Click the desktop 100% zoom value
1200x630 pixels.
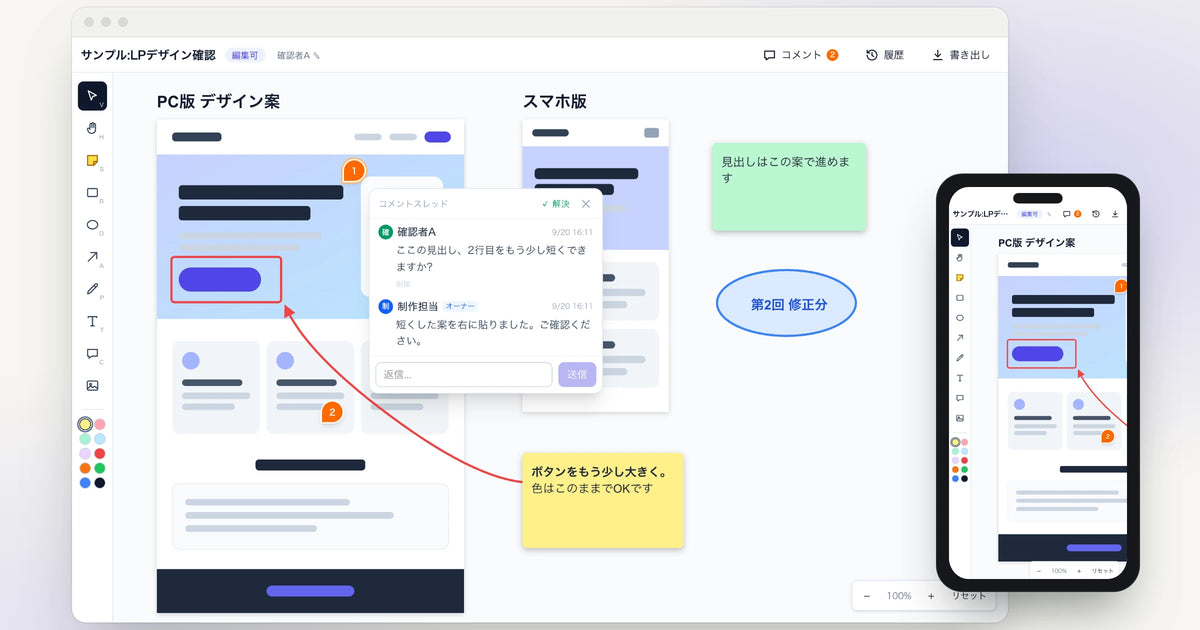click(x=899, y=596)
